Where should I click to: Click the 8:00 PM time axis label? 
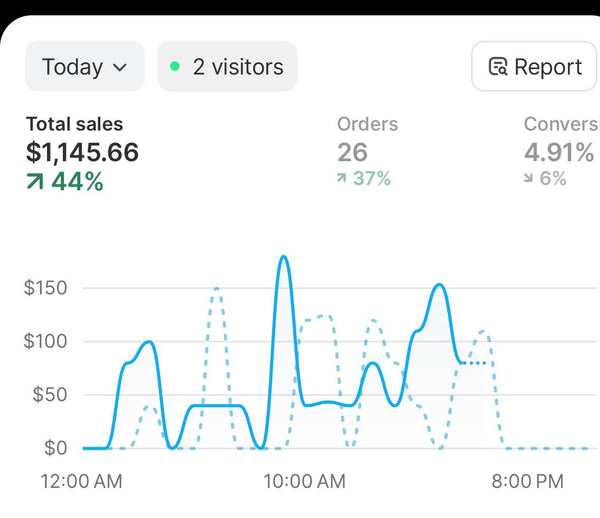click(x=527, y=482)
